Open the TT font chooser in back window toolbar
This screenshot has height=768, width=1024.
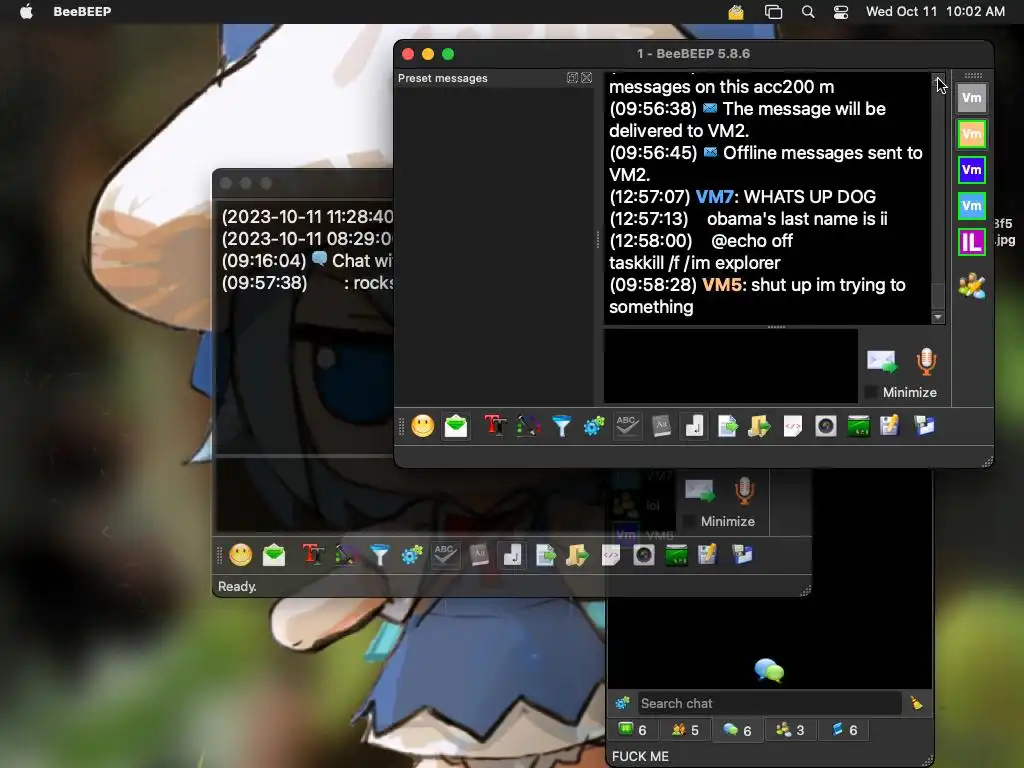(313, 555)
